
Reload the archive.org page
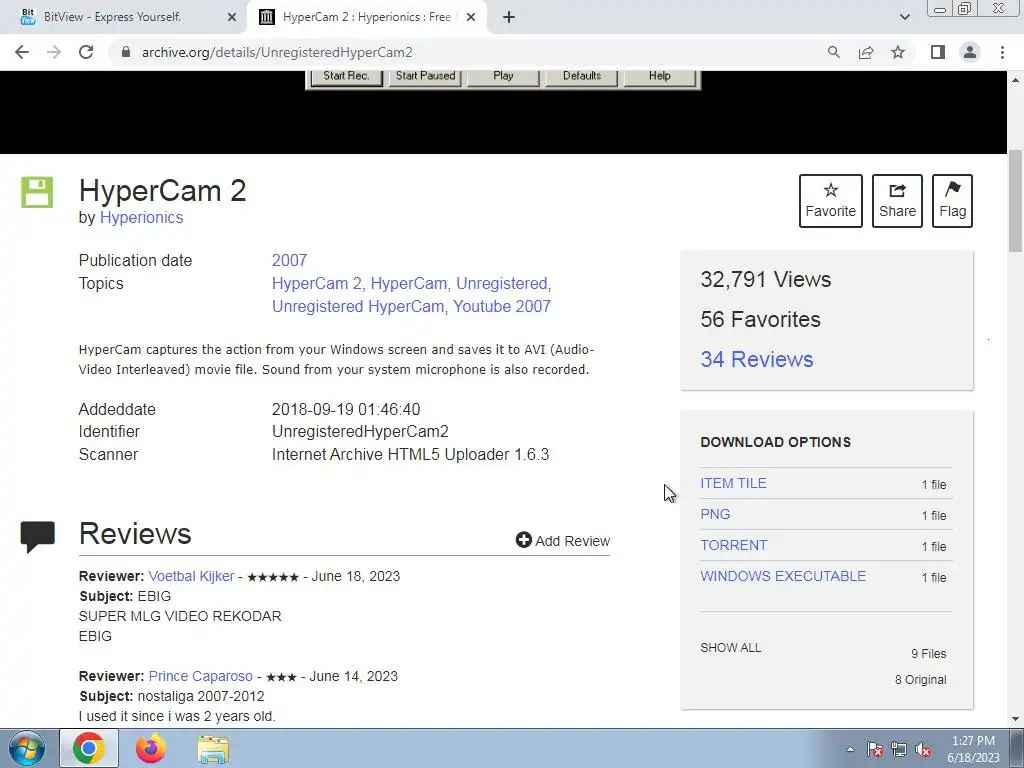[x=86, y=52]
